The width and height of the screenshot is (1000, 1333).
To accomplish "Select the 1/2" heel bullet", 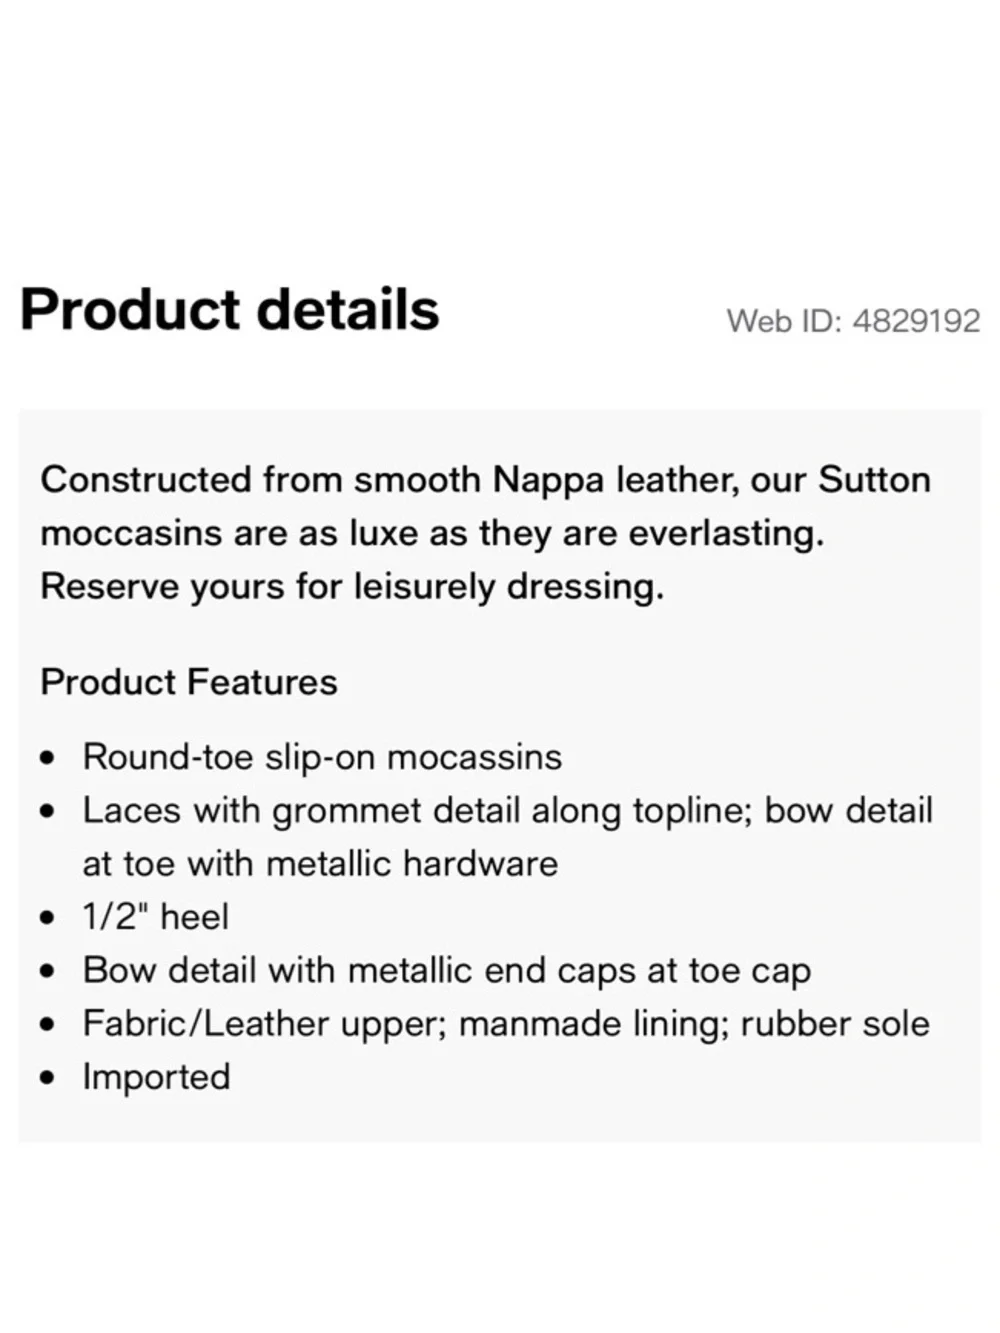I will point(155,916).
